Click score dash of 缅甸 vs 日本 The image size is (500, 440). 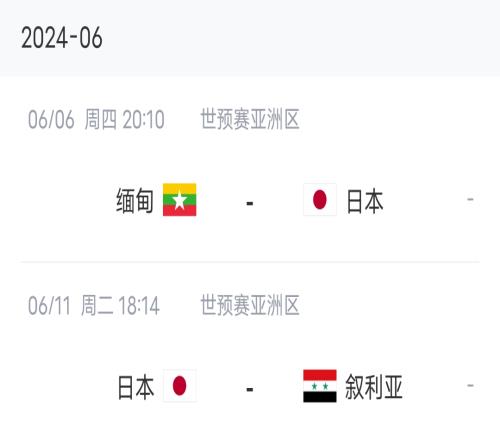point(250,203)
